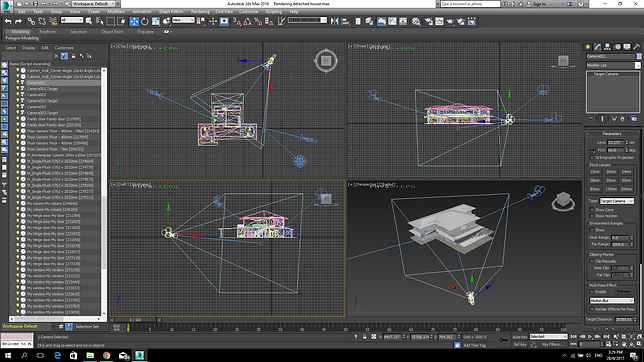
Task: Click the Undo arrow in main toolbar
Action: click(x=8, y=21)
